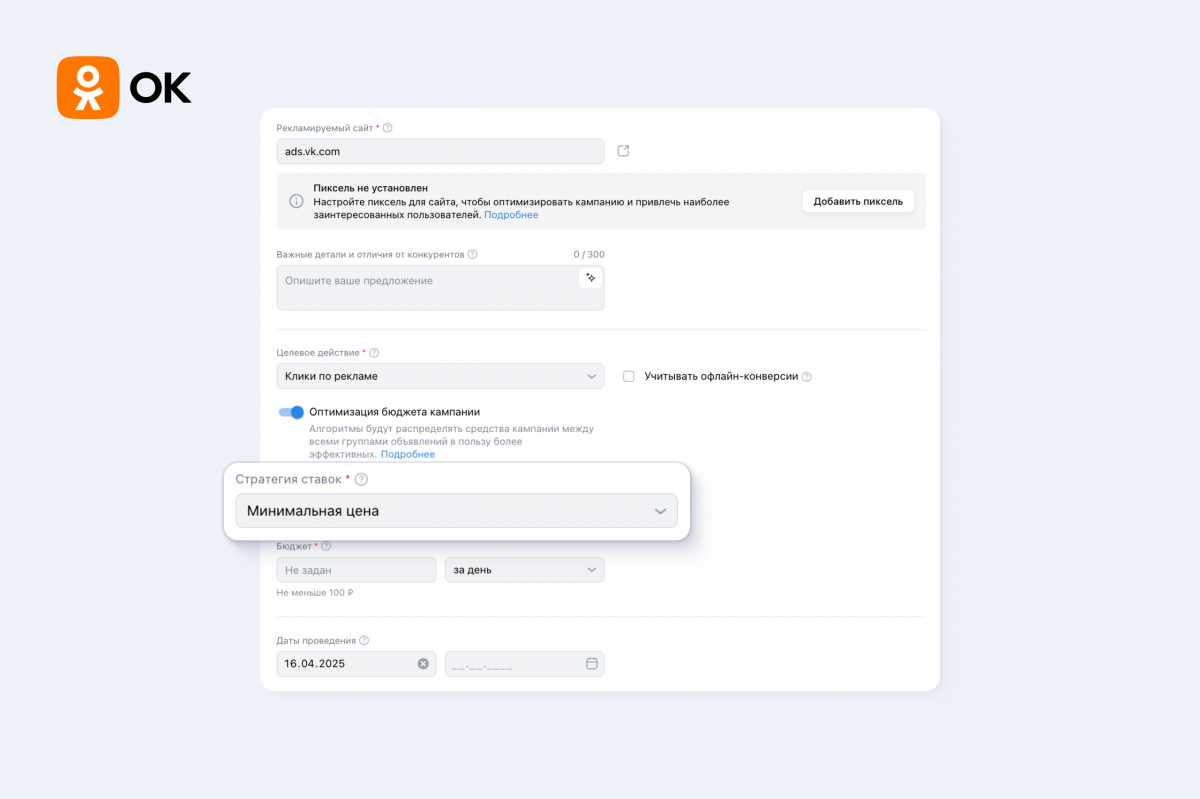
Task: Open advertised site via external link icon
Action: click(623, 151)
